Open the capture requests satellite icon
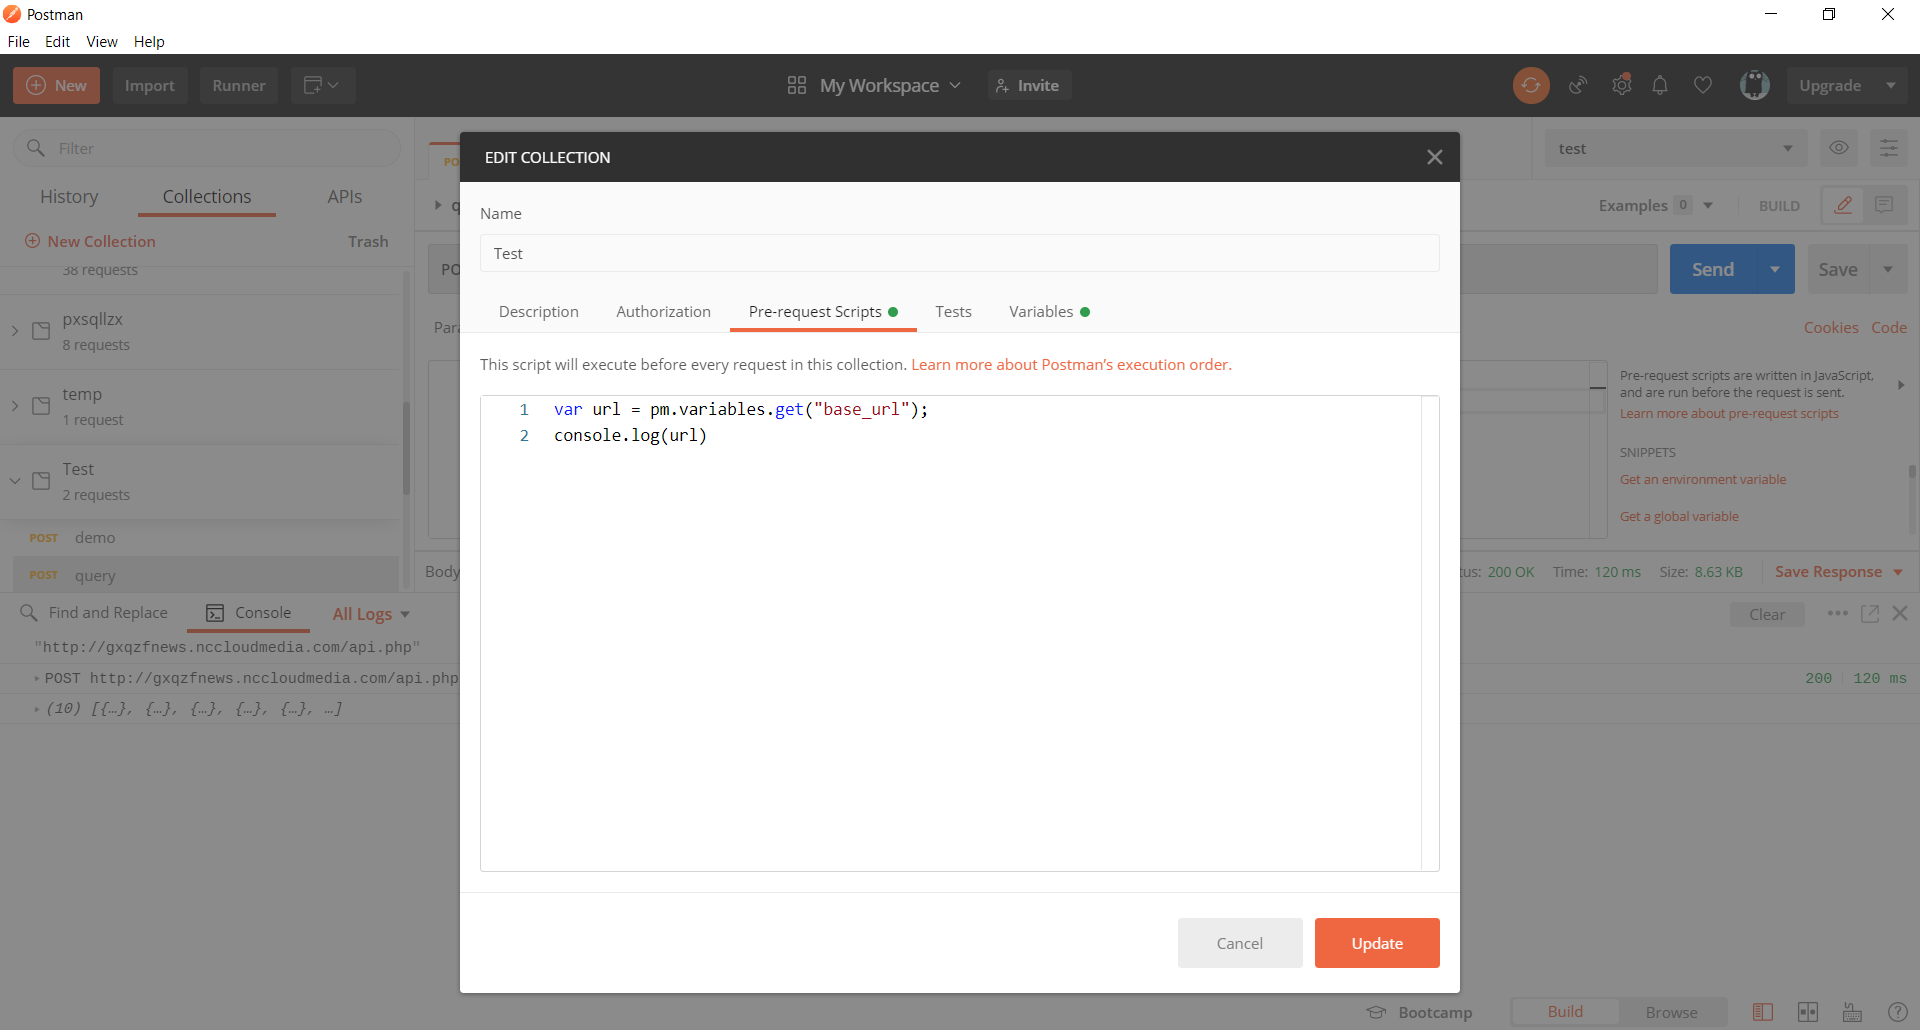This screenshot has height=1030, width=1920. pyautogui.click(x=1579, y=86)
